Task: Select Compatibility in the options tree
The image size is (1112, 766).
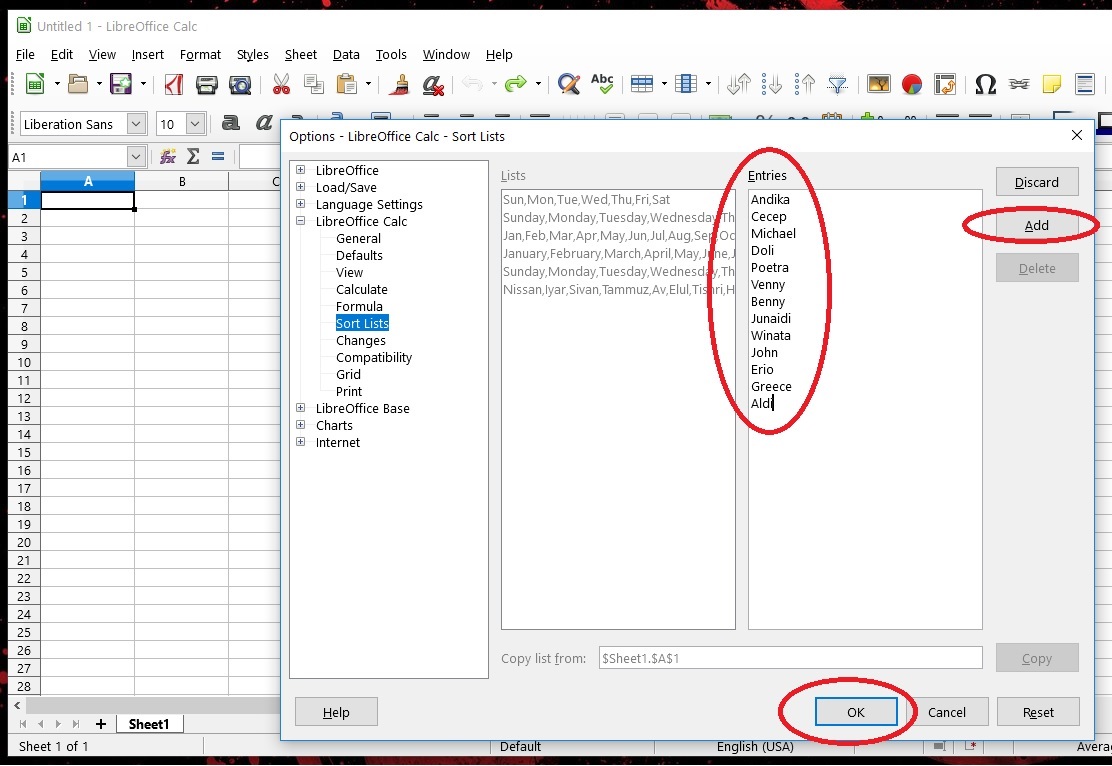Action: [374, 357]
